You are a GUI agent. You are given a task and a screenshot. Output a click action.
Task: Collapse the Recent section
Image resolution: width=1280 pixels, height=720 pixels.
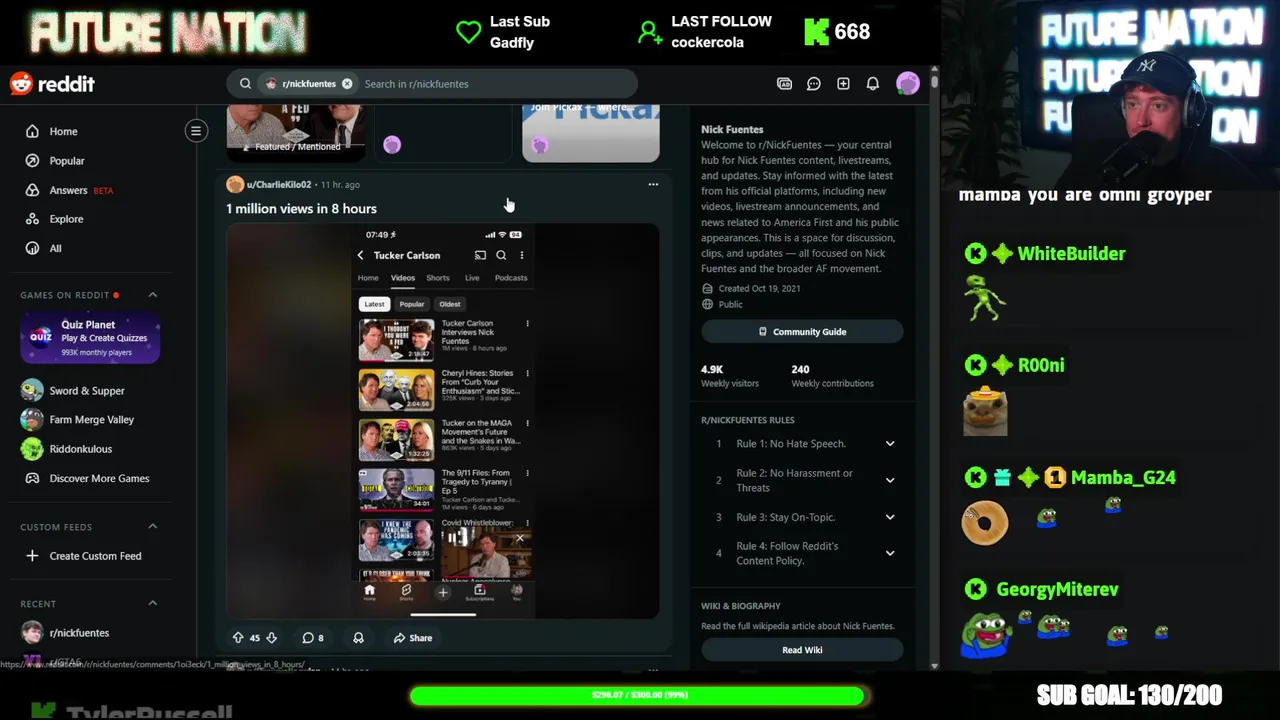[x=153, y=603]
